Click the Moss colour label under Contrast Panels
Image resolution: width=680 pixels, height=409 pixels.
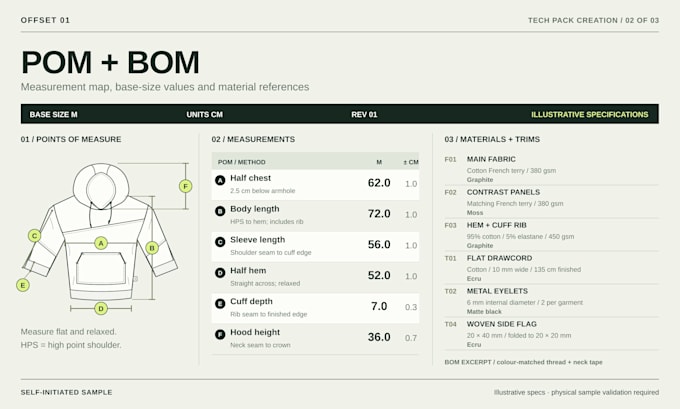pos(475,213)
